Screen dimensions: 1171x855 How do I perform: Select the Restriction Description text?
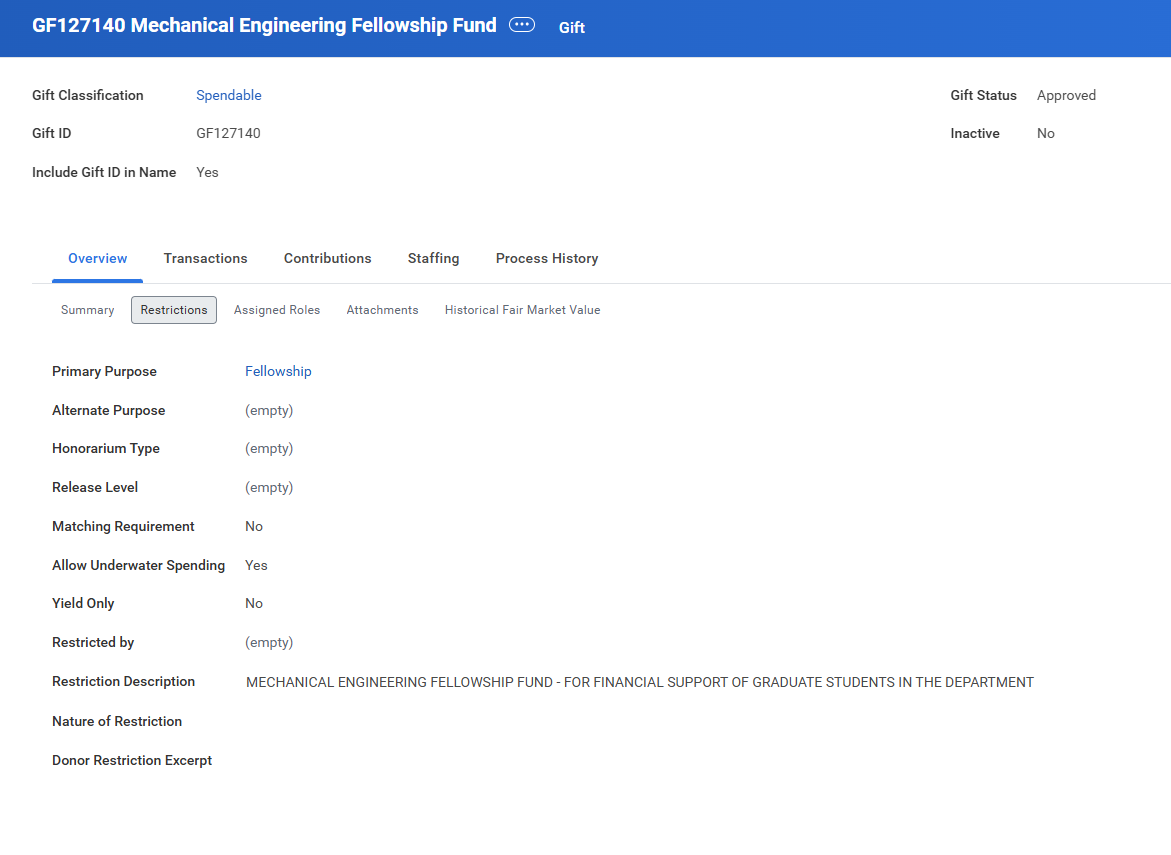pos(640,682)
